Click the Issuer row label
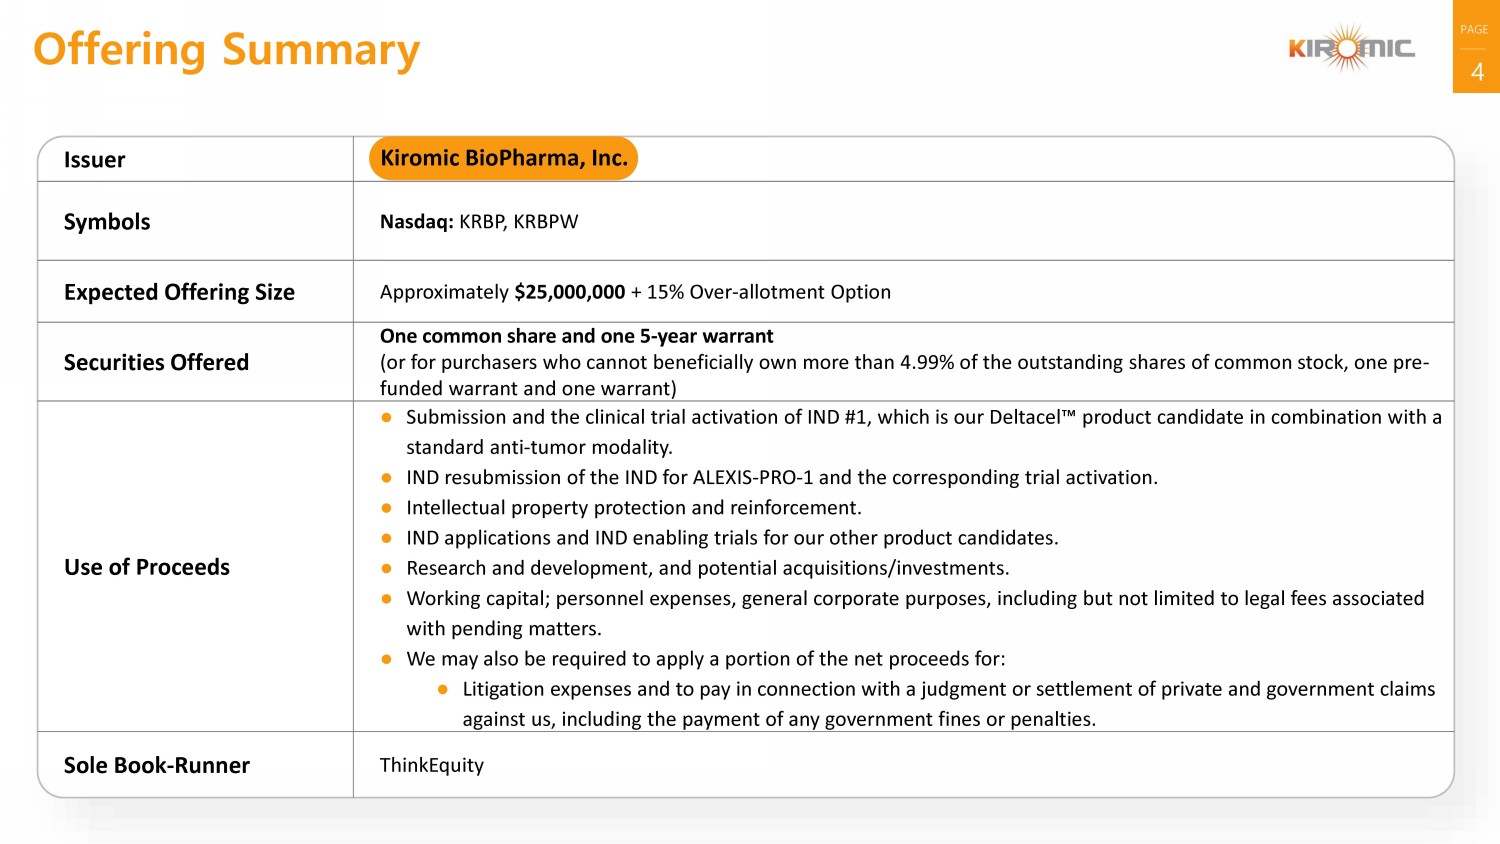Image resolution: width=1500 pixels, height=844 pixels. click(94, 160)
